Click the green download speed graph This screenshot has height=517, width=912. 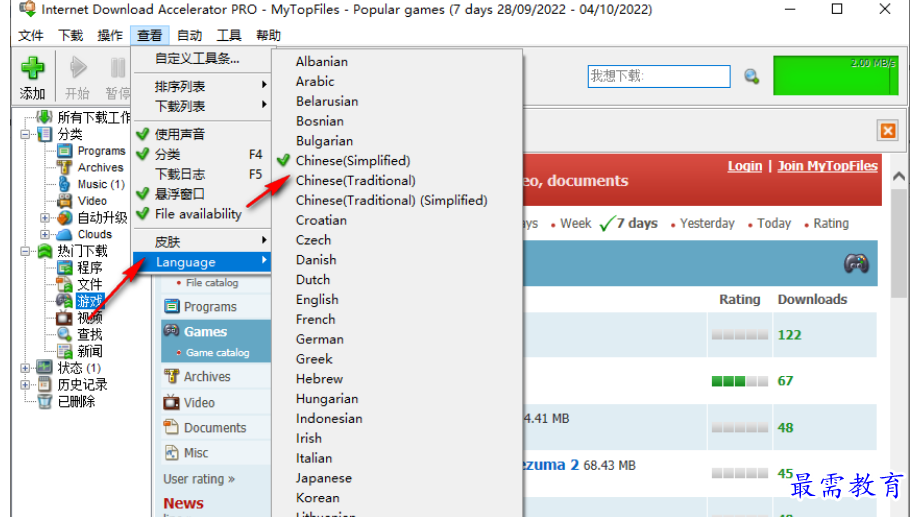coord(836,75)
